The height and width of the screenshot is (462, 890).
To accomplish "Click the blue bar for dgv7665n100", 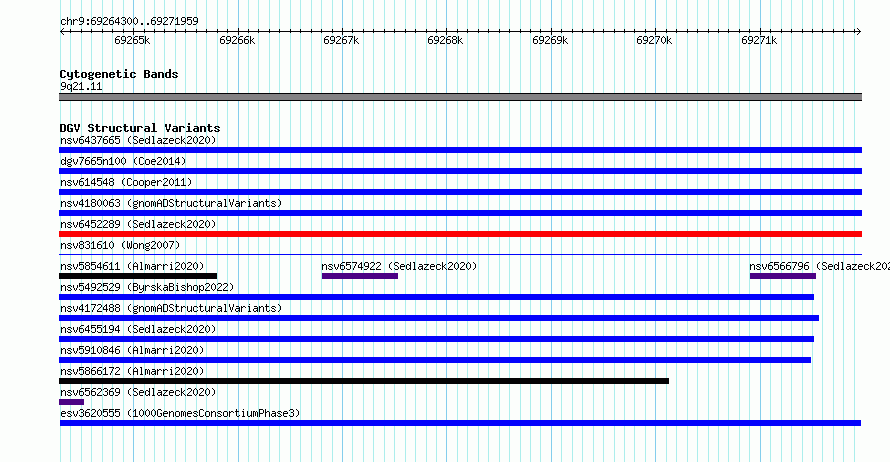I will click(x=460, y=171).
